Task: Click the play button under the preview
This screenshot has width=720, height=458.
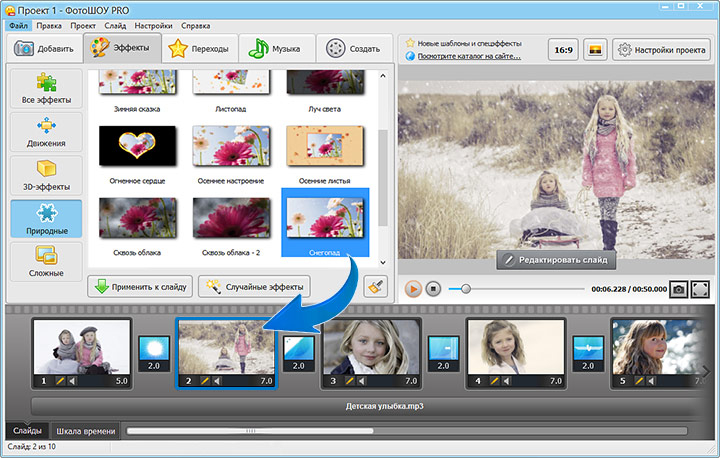Action: pyautogui.click(x=413, y=289)
